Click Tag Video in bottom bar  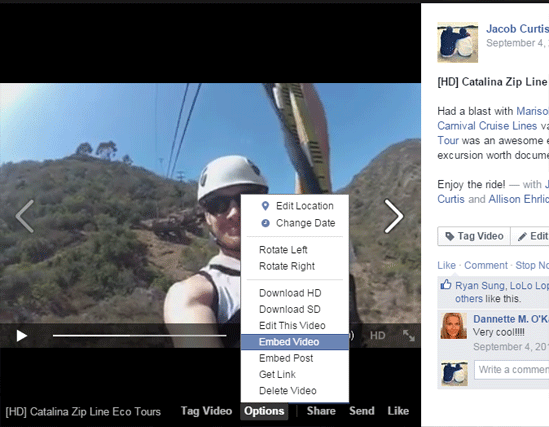206,411
